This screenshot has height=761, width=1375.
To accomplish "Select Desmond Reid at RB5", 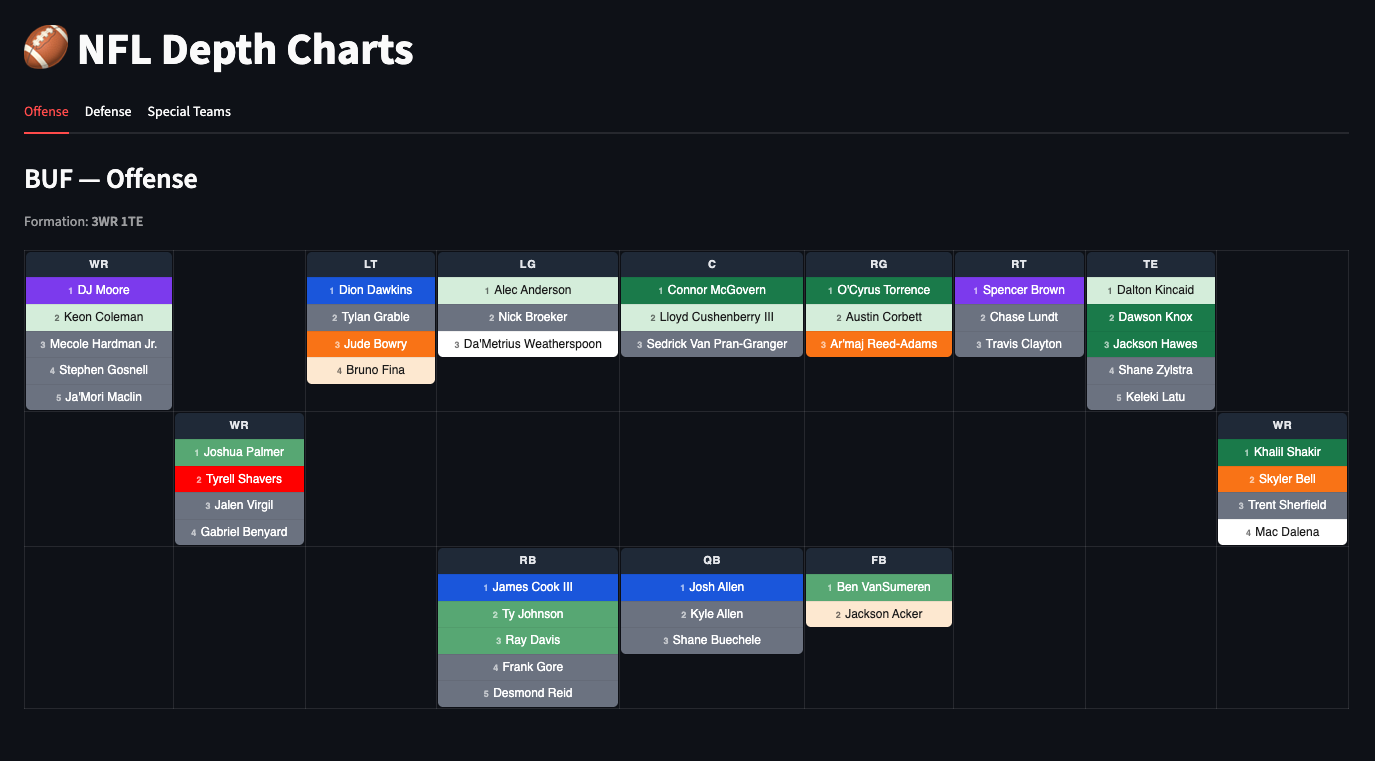I will [528, 694].
